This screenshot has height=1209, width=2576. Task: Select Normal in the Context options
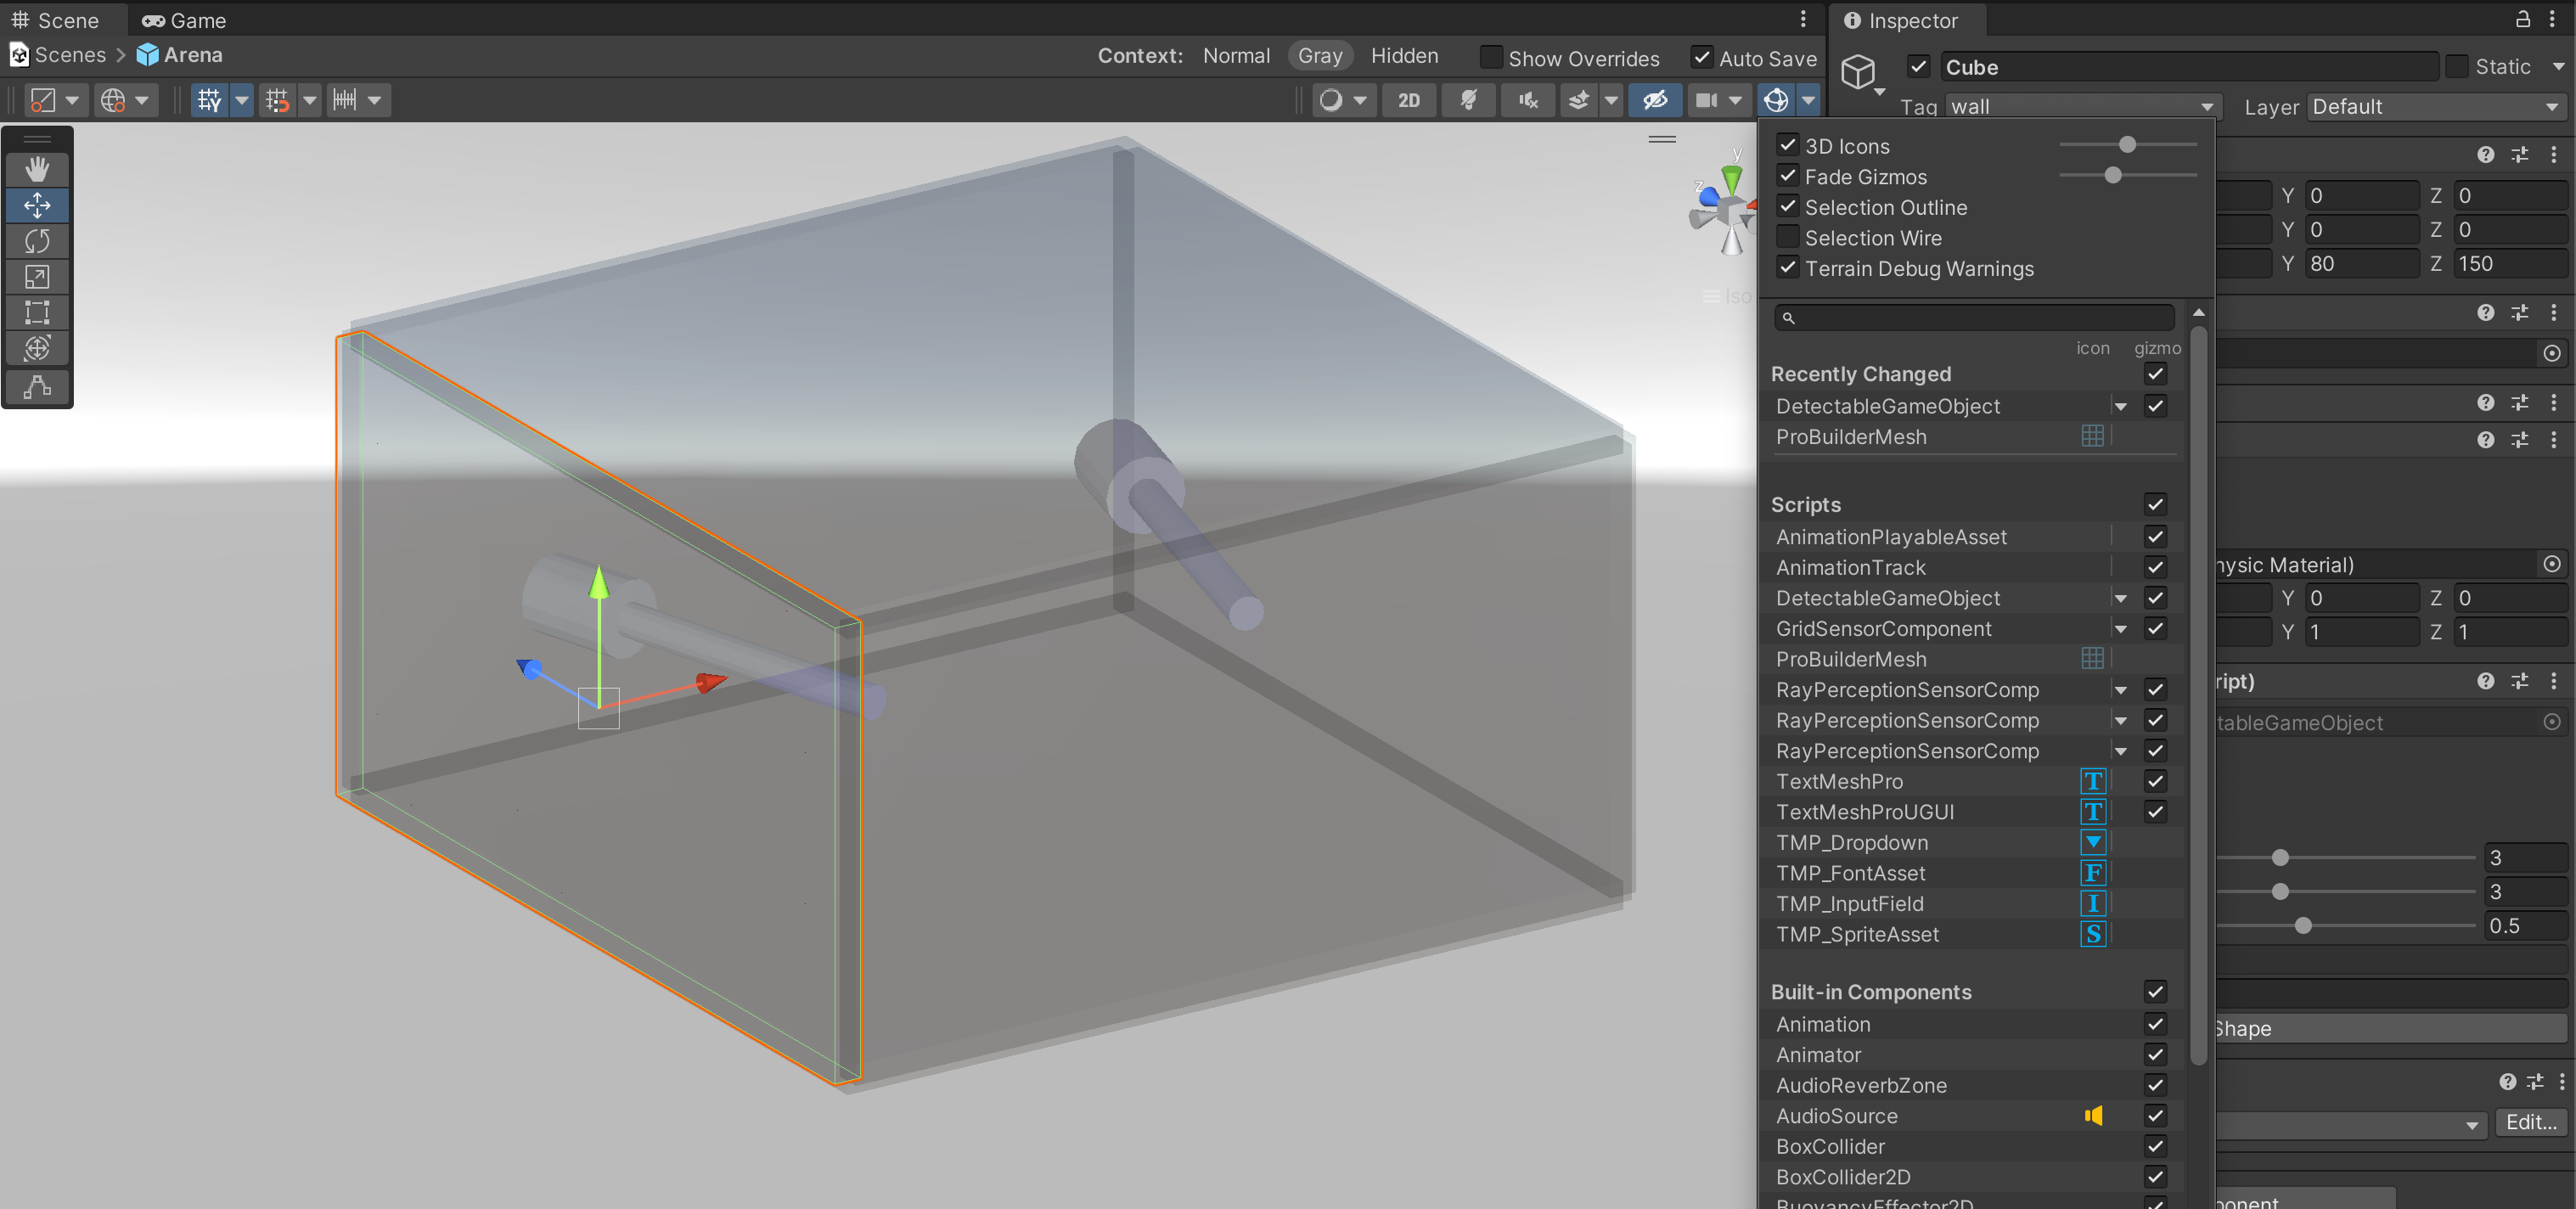(1237, 56)
